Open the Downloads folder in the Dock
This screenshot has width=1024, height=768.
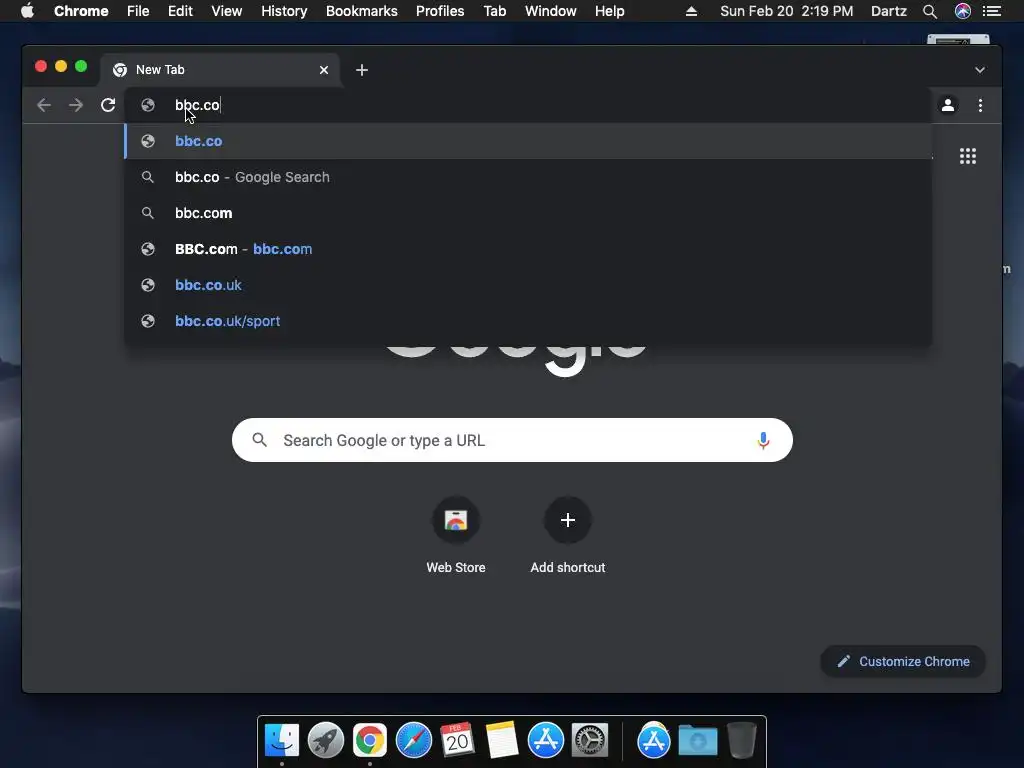pos(697,741)
